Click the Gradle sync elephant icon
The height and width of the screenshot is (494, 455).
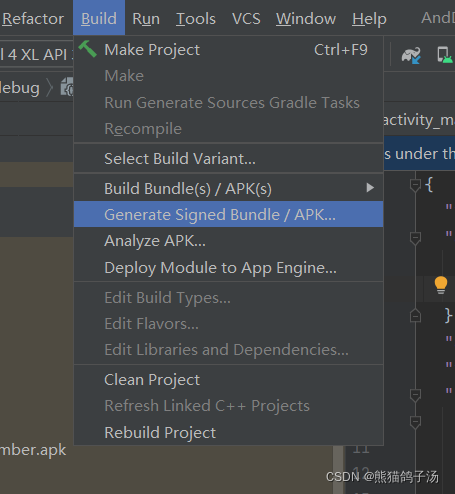(411, 55)
